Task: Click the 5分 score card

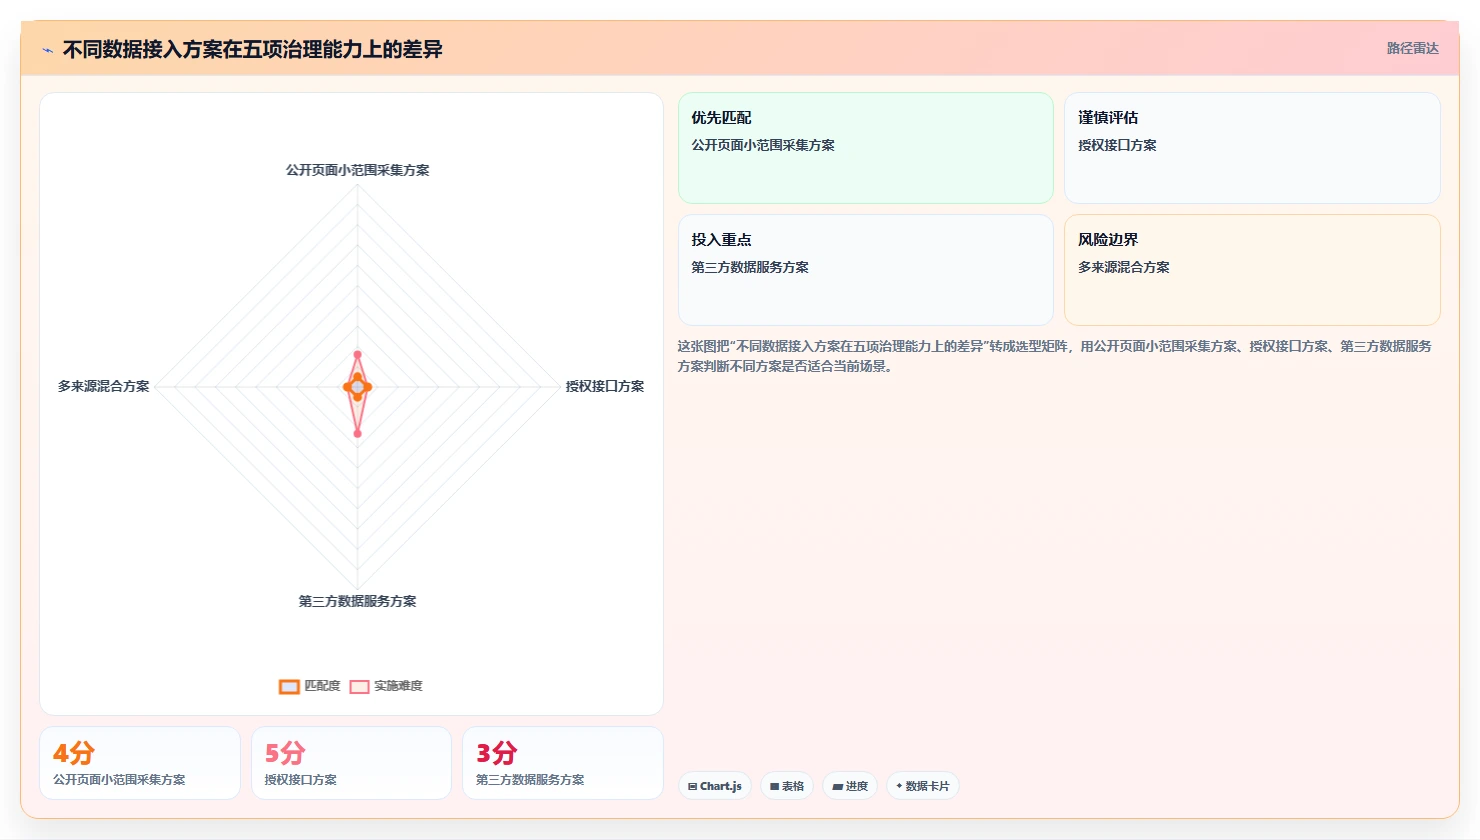Action: coord(351,763)
